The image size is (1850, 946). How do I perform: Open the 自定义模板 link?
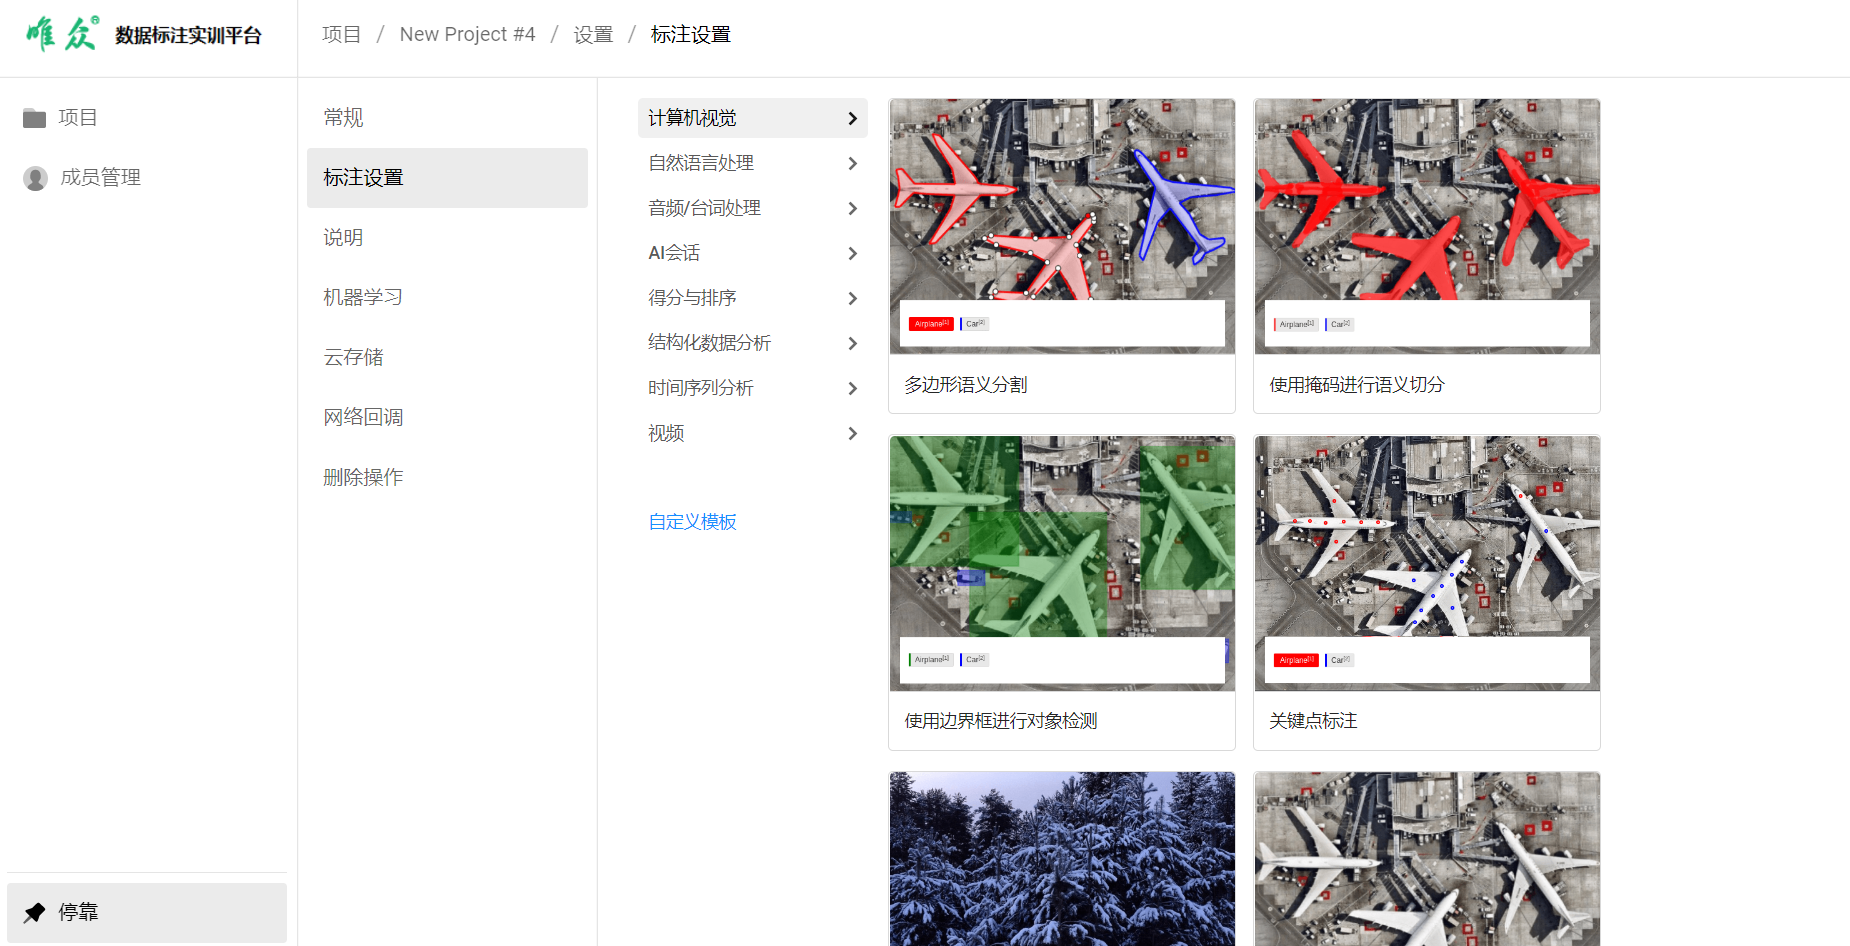pos(692,522)
